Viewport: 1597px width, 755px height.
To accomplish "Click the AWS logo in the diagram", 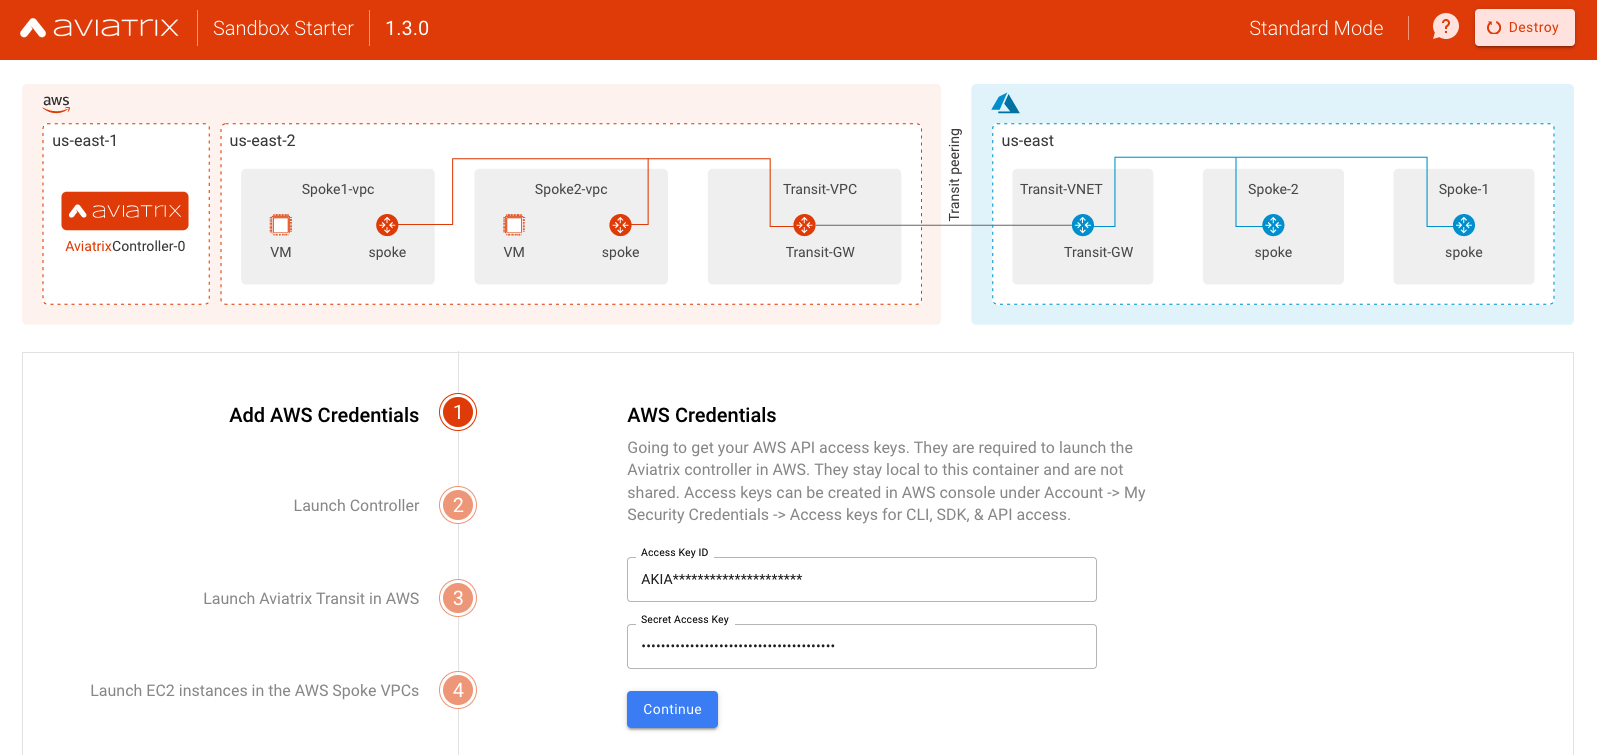I will (x=56, y=102).
